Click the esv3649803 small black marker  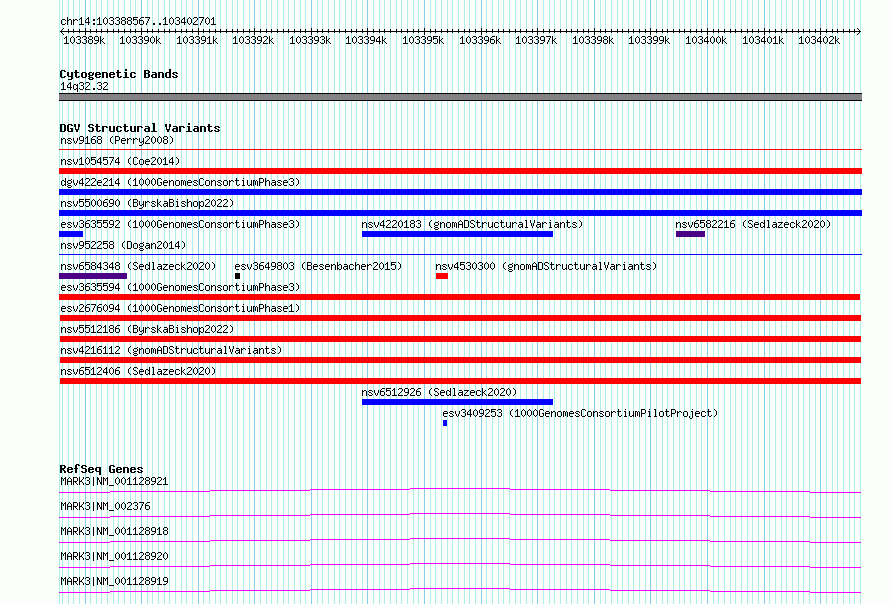(x=237, y=276)
